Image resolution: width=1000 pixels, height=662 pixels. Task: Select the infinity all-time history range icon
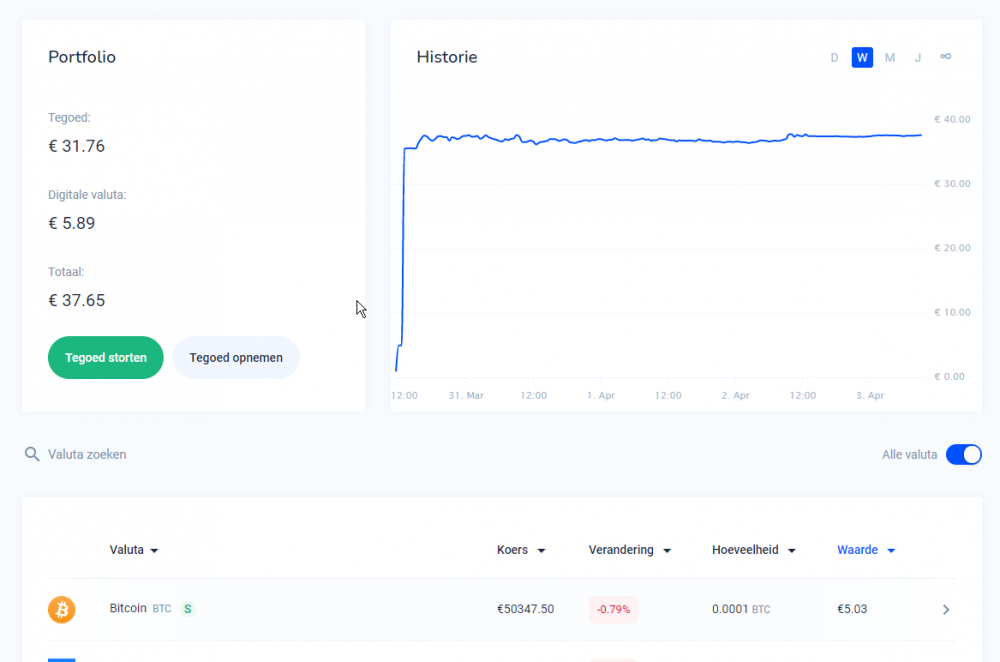click(945, 57)
